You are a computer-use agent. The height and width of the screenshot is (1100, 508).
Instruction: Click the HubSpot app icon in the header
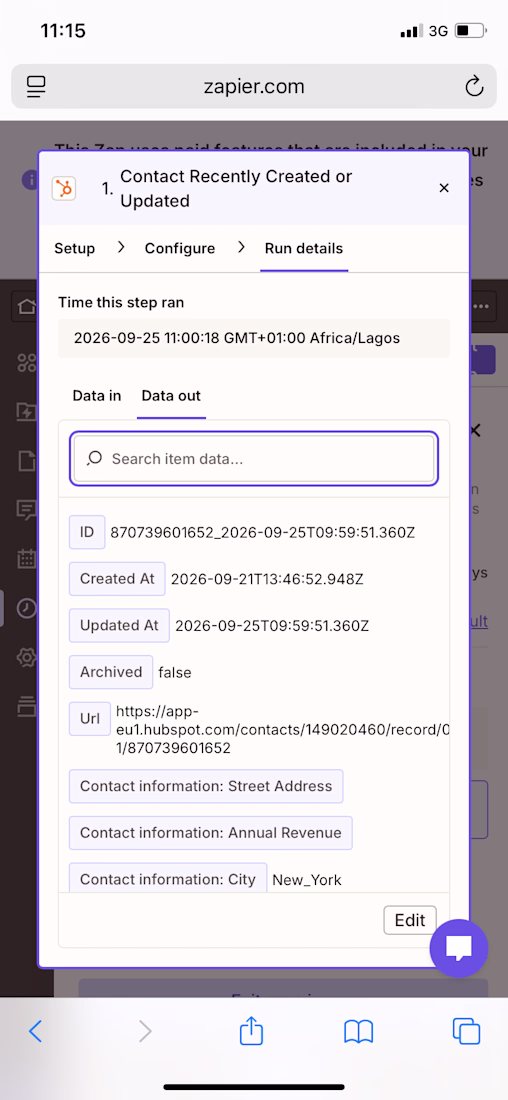[64, 189]
